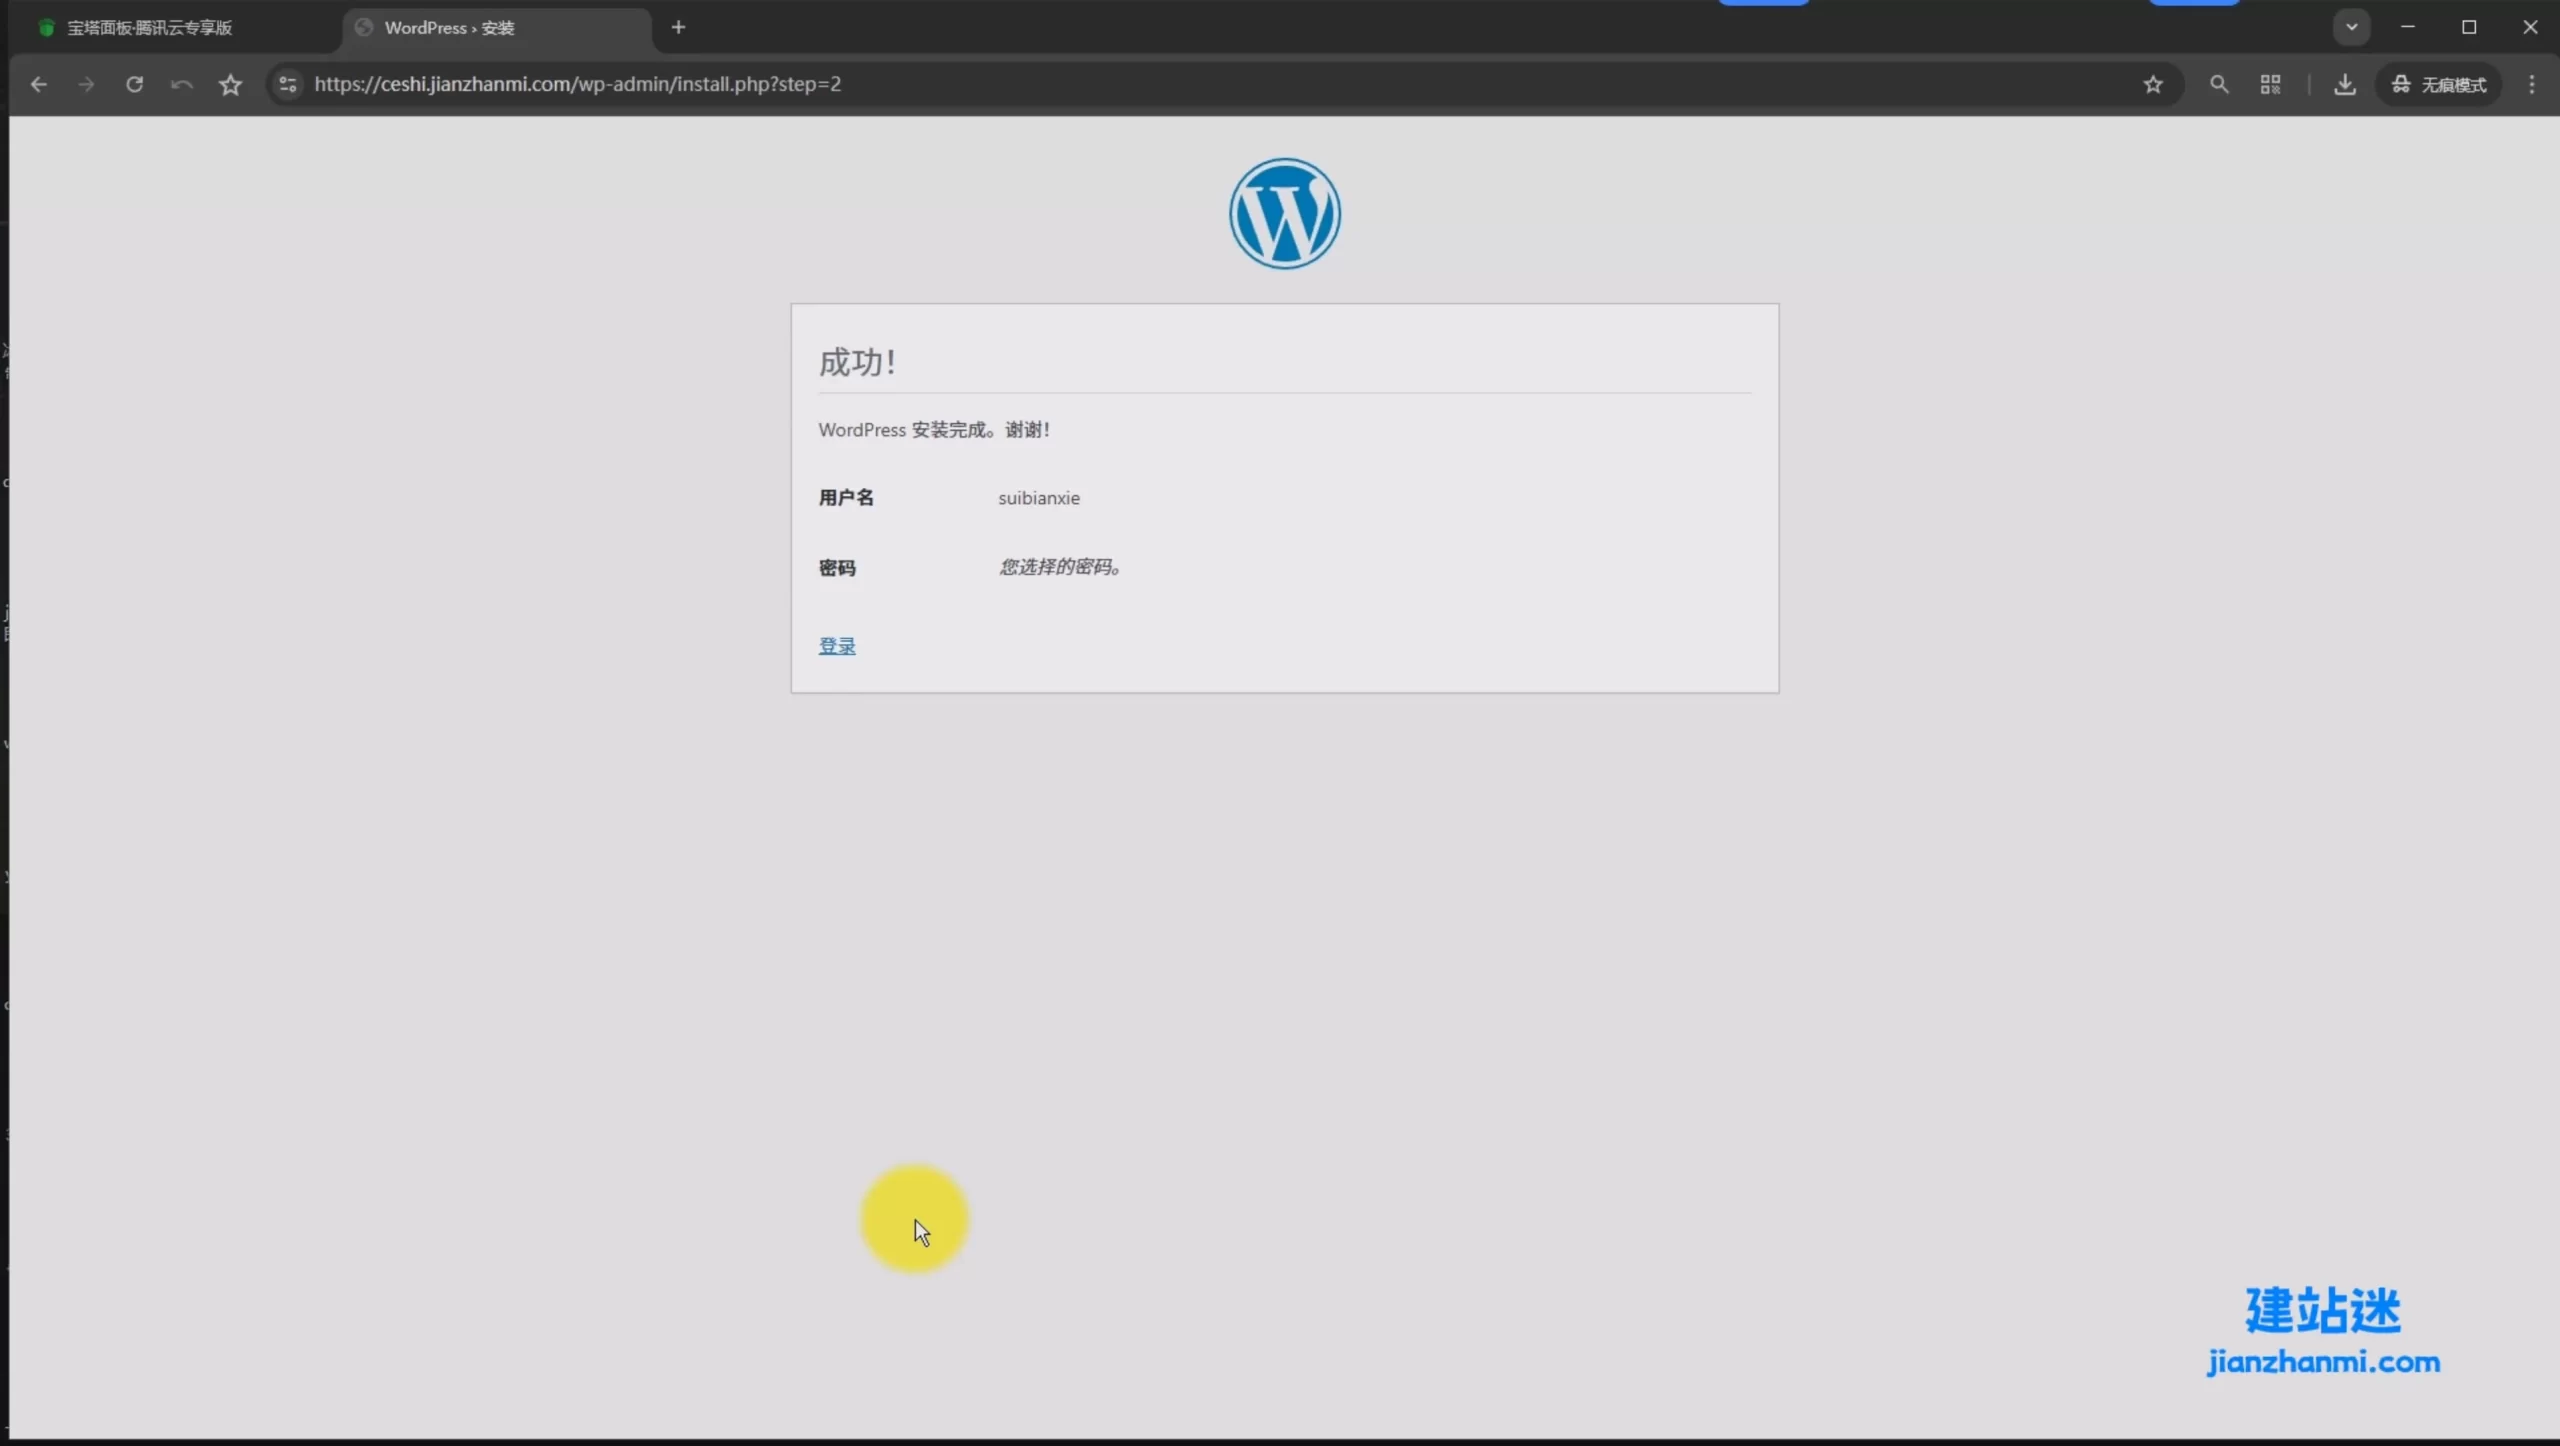Click the forward navigation arrow

point(86,85)
